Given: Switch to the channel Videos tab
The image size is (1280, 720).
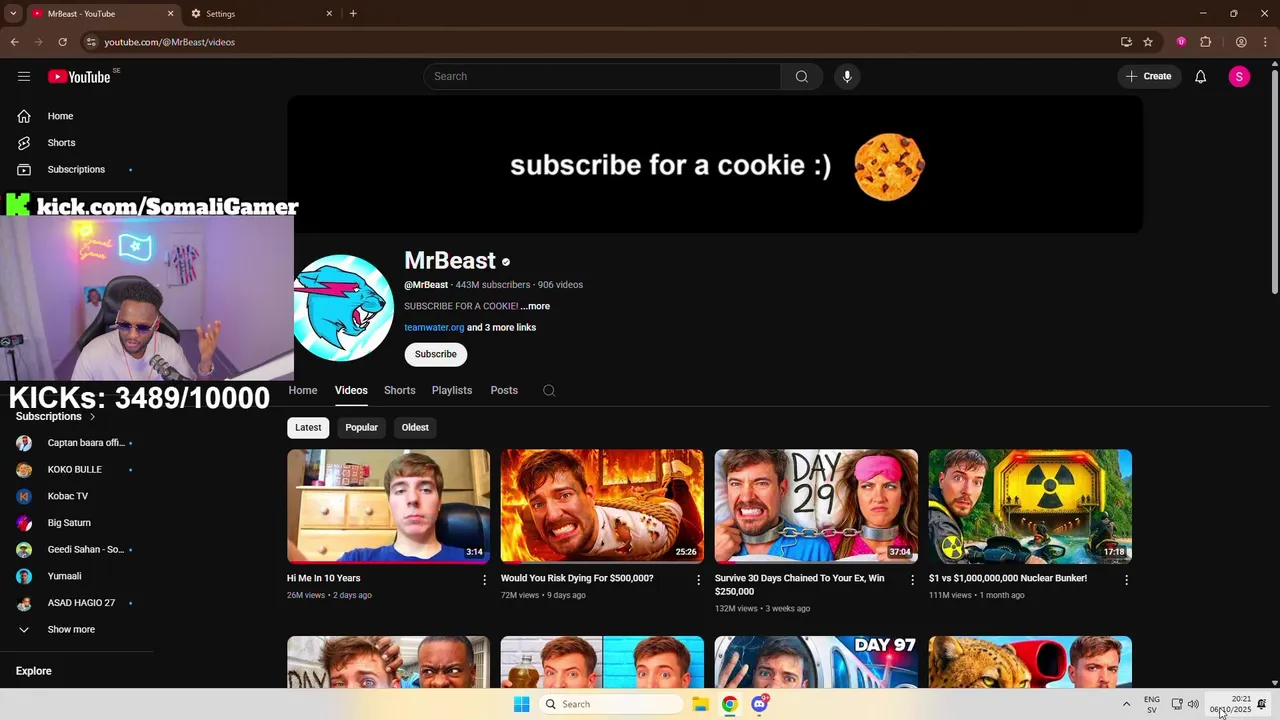Looking at the screenshot, I should (351, 390).
